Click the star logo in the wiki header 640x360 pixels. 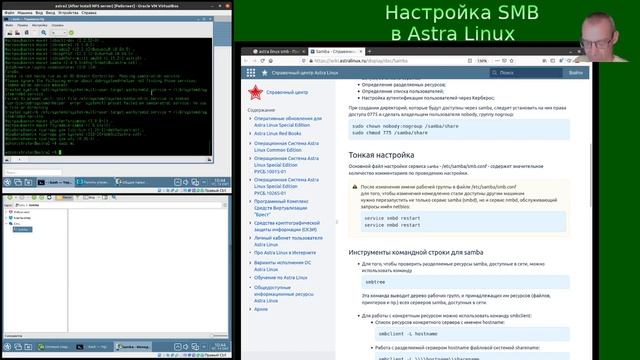pos(264,73)
